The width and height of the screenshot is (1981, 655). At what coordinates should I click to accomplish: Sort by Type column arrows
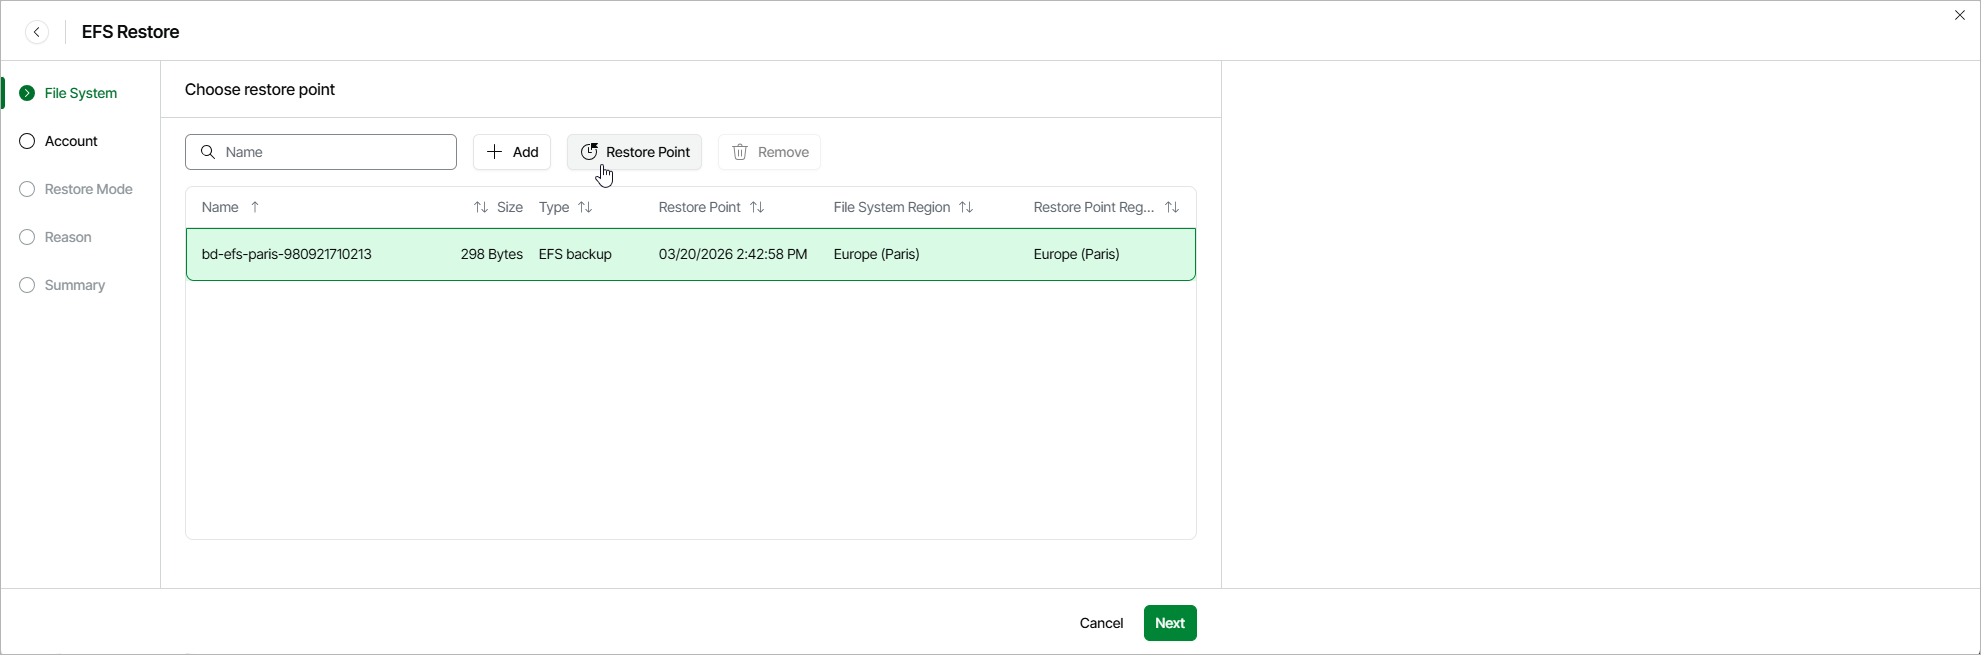585,207
